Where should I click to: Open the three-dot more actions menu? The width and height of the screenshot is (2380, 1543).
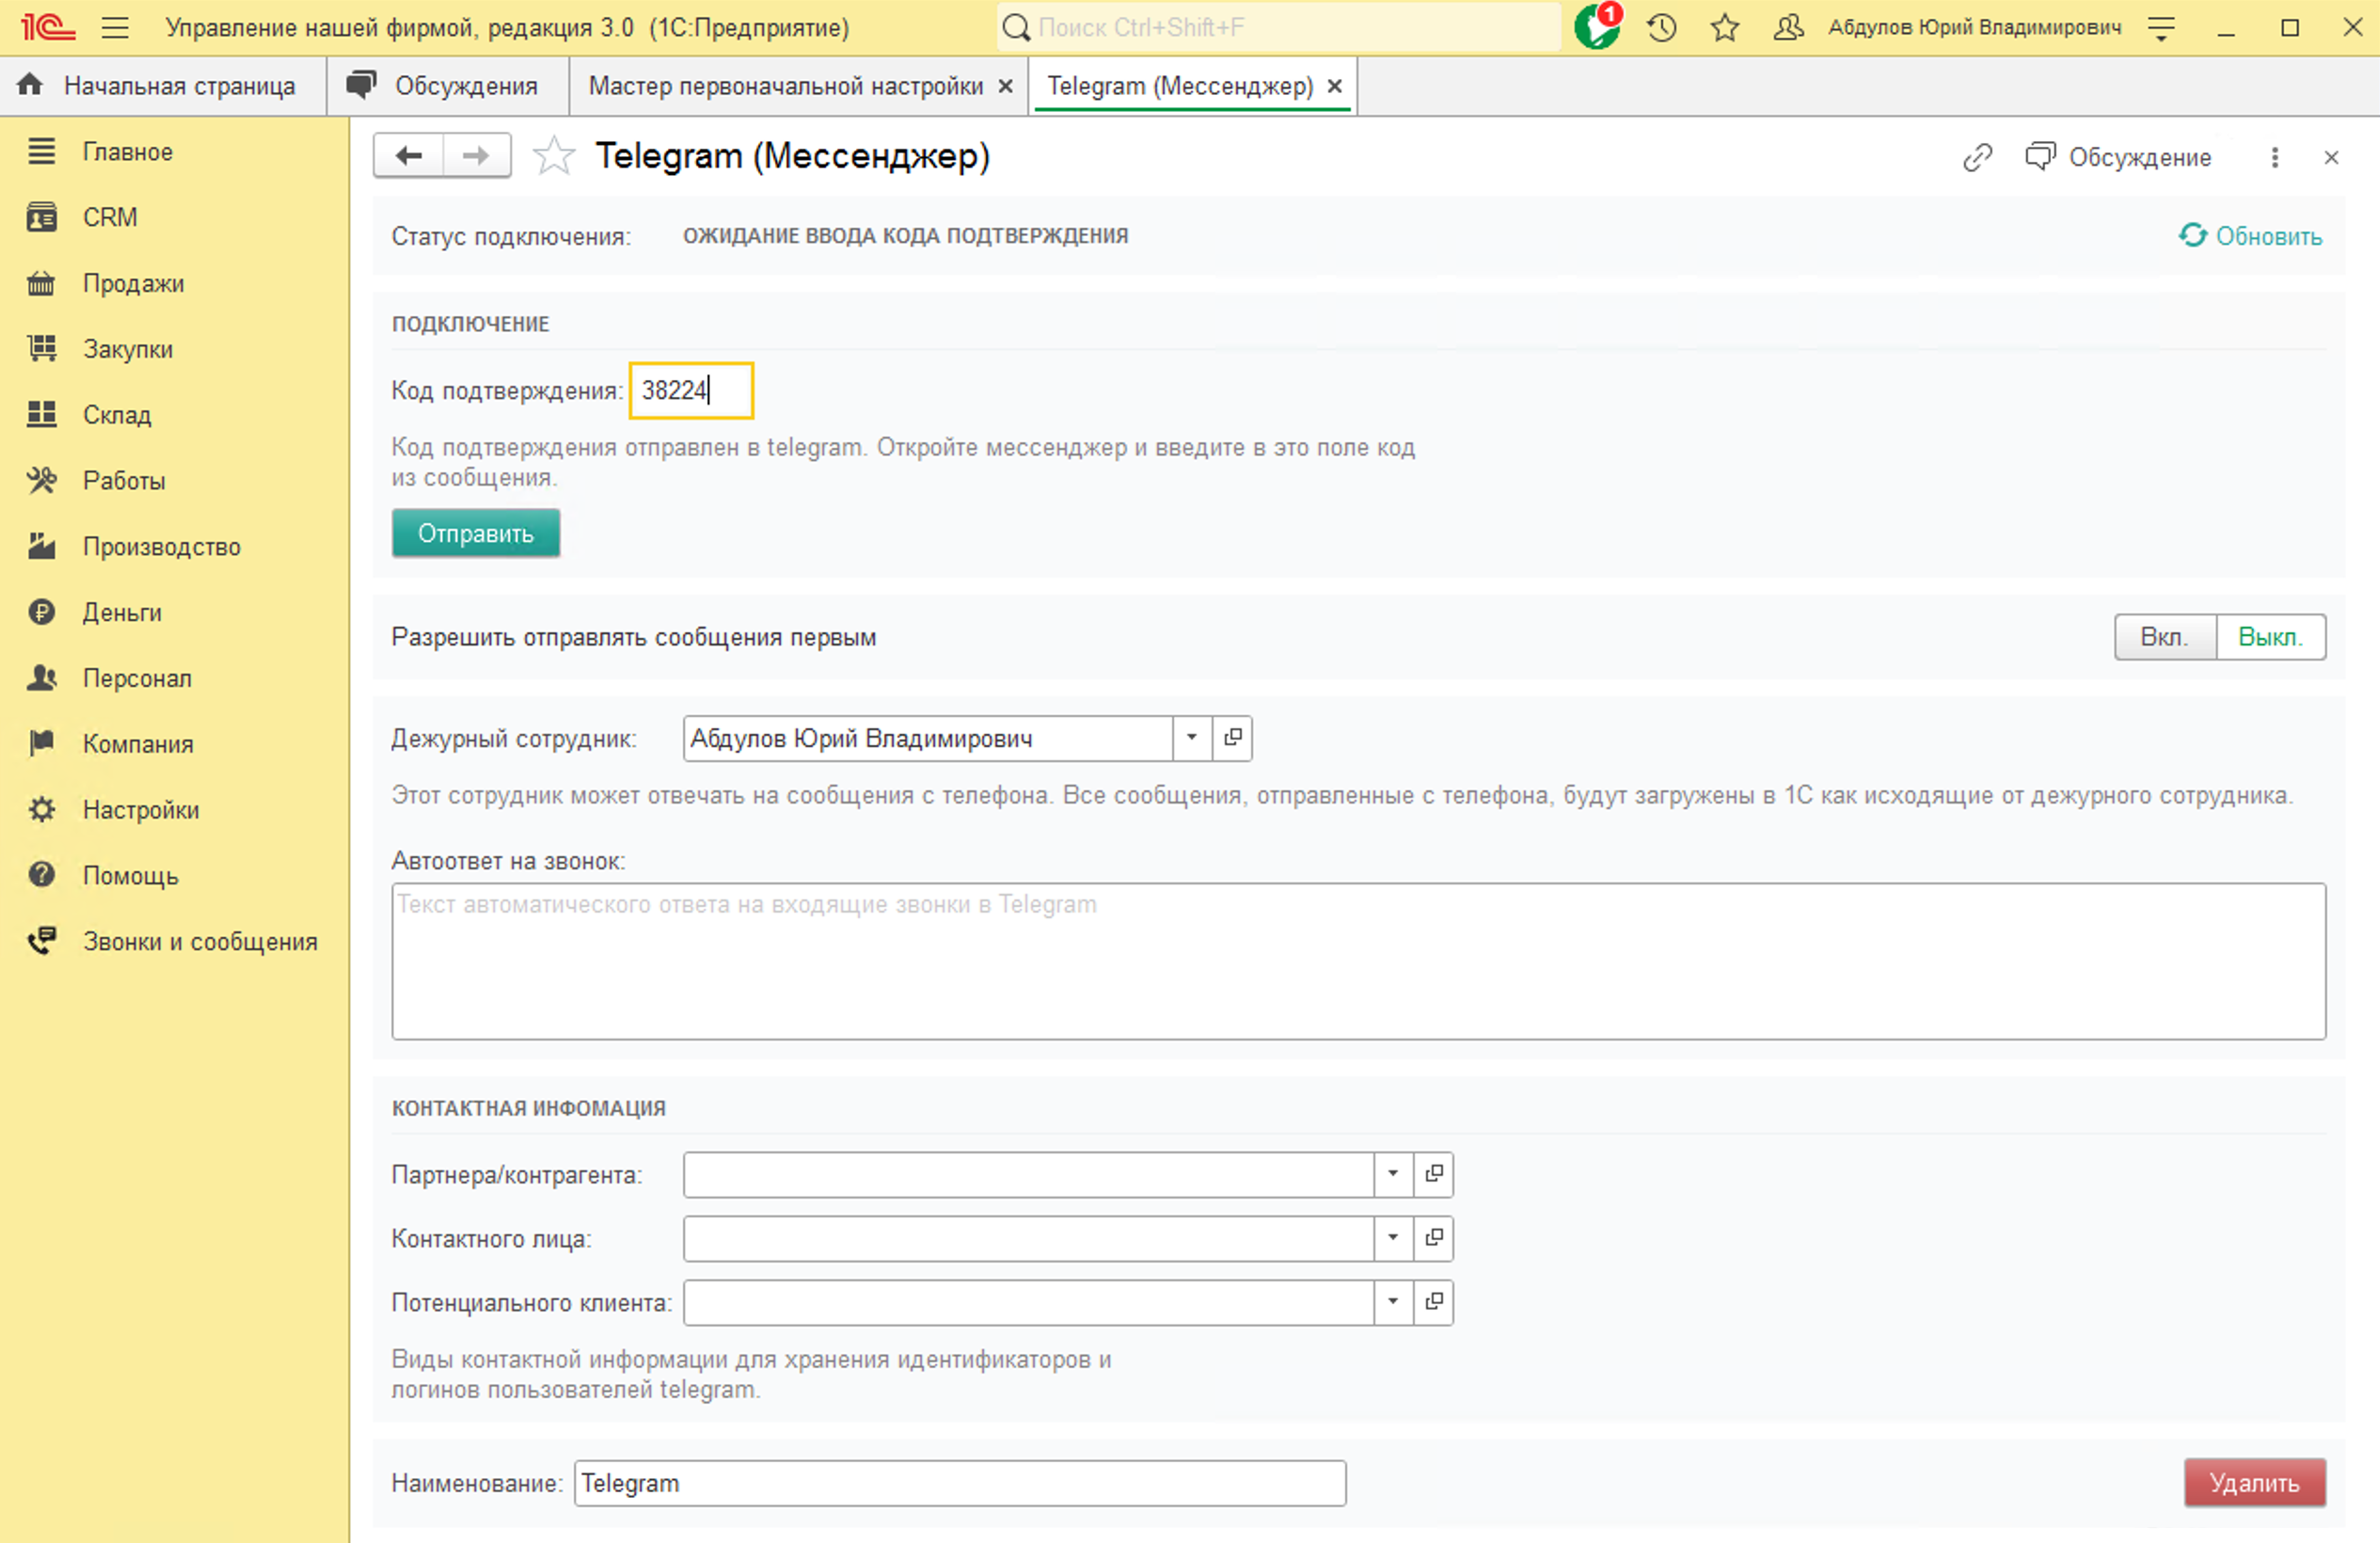pos(2275,157)
